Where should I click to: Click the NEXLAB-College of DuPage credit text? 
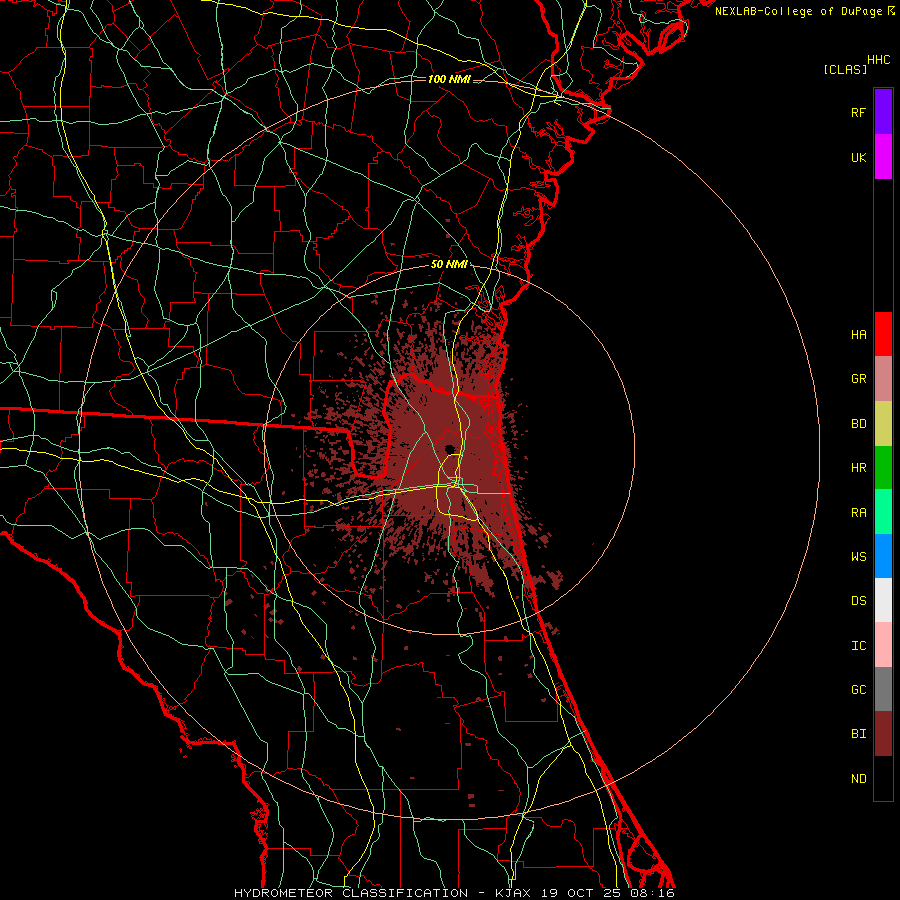pos(798,11)
